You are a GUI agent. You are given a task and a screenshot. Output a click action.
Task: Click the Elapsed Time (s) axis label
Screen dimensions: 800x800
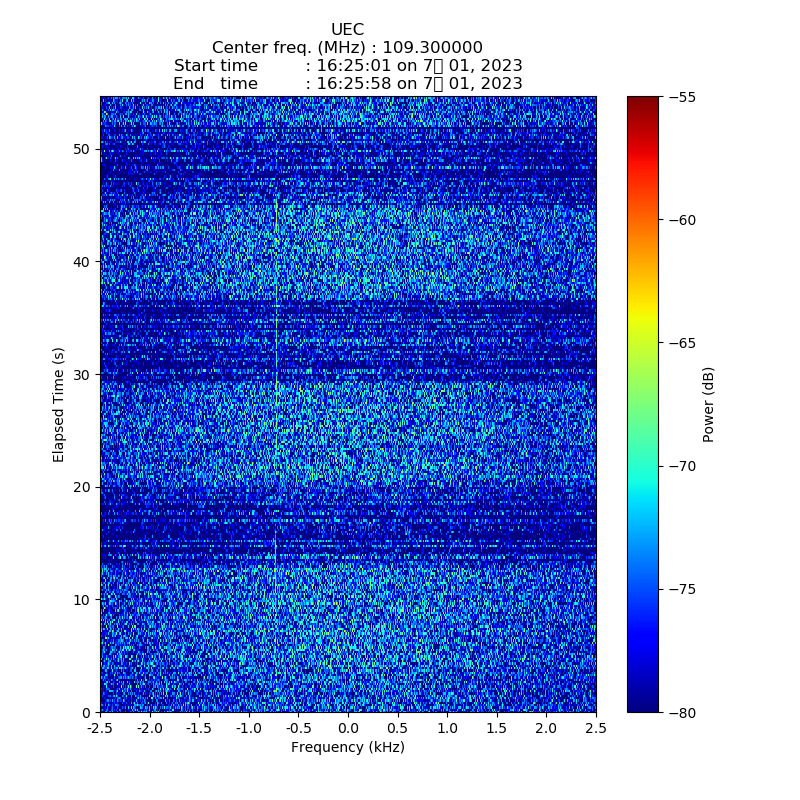(59, 404)
